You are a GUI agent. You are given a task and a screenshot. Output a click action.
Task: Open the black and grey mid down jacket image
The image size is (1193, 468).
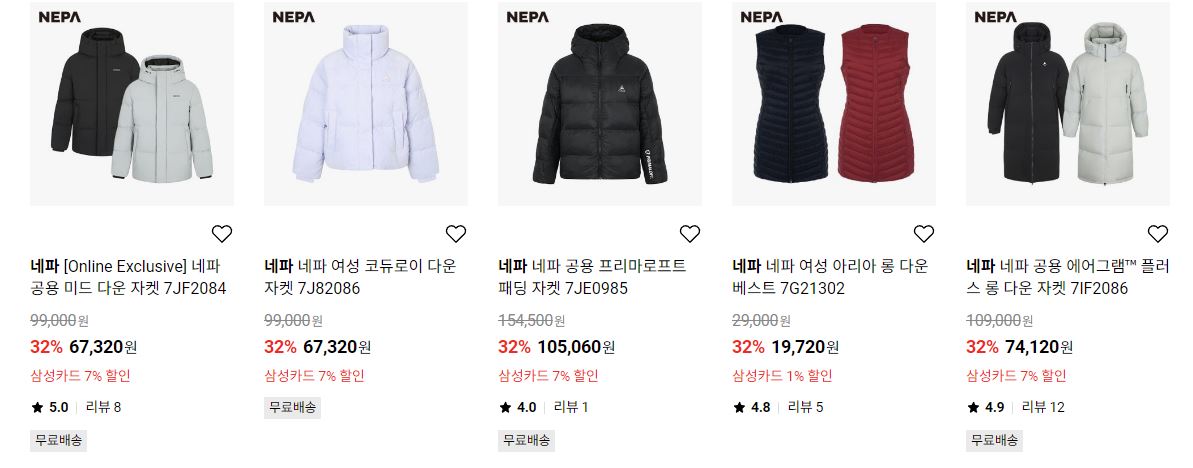[132, 103]
